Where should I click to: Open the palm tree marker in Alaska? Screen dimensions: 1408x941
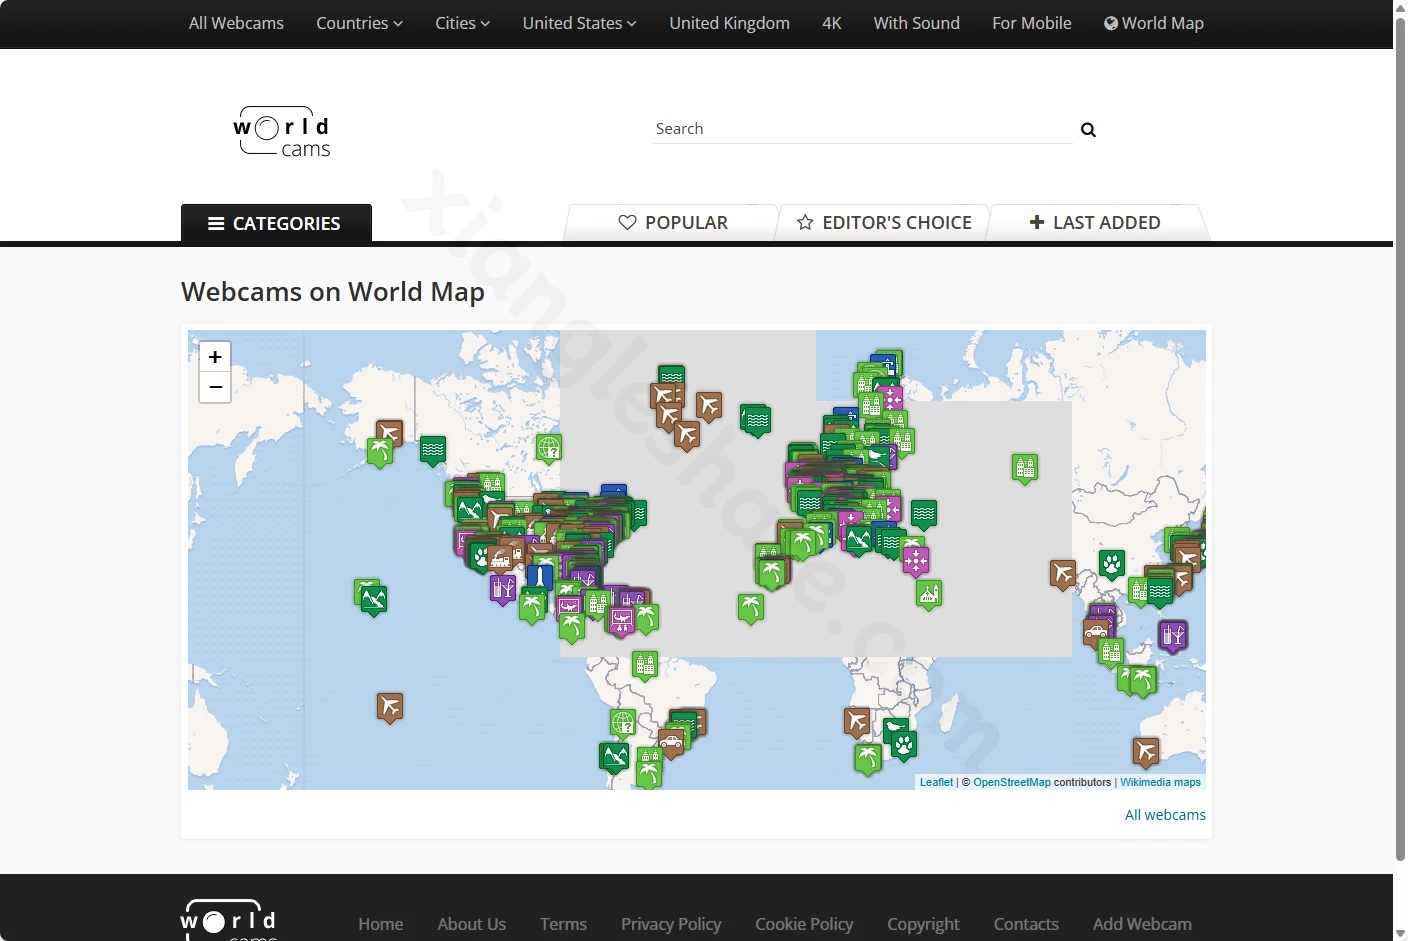[x=380, y=452]
